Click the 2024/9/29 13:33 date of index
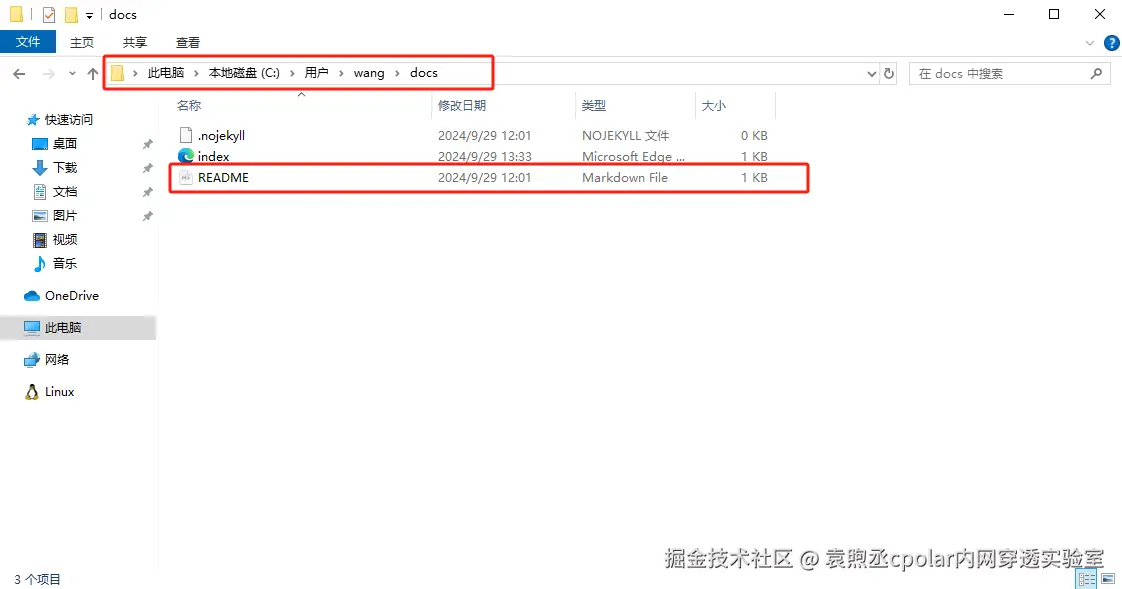 coord(484,156)
